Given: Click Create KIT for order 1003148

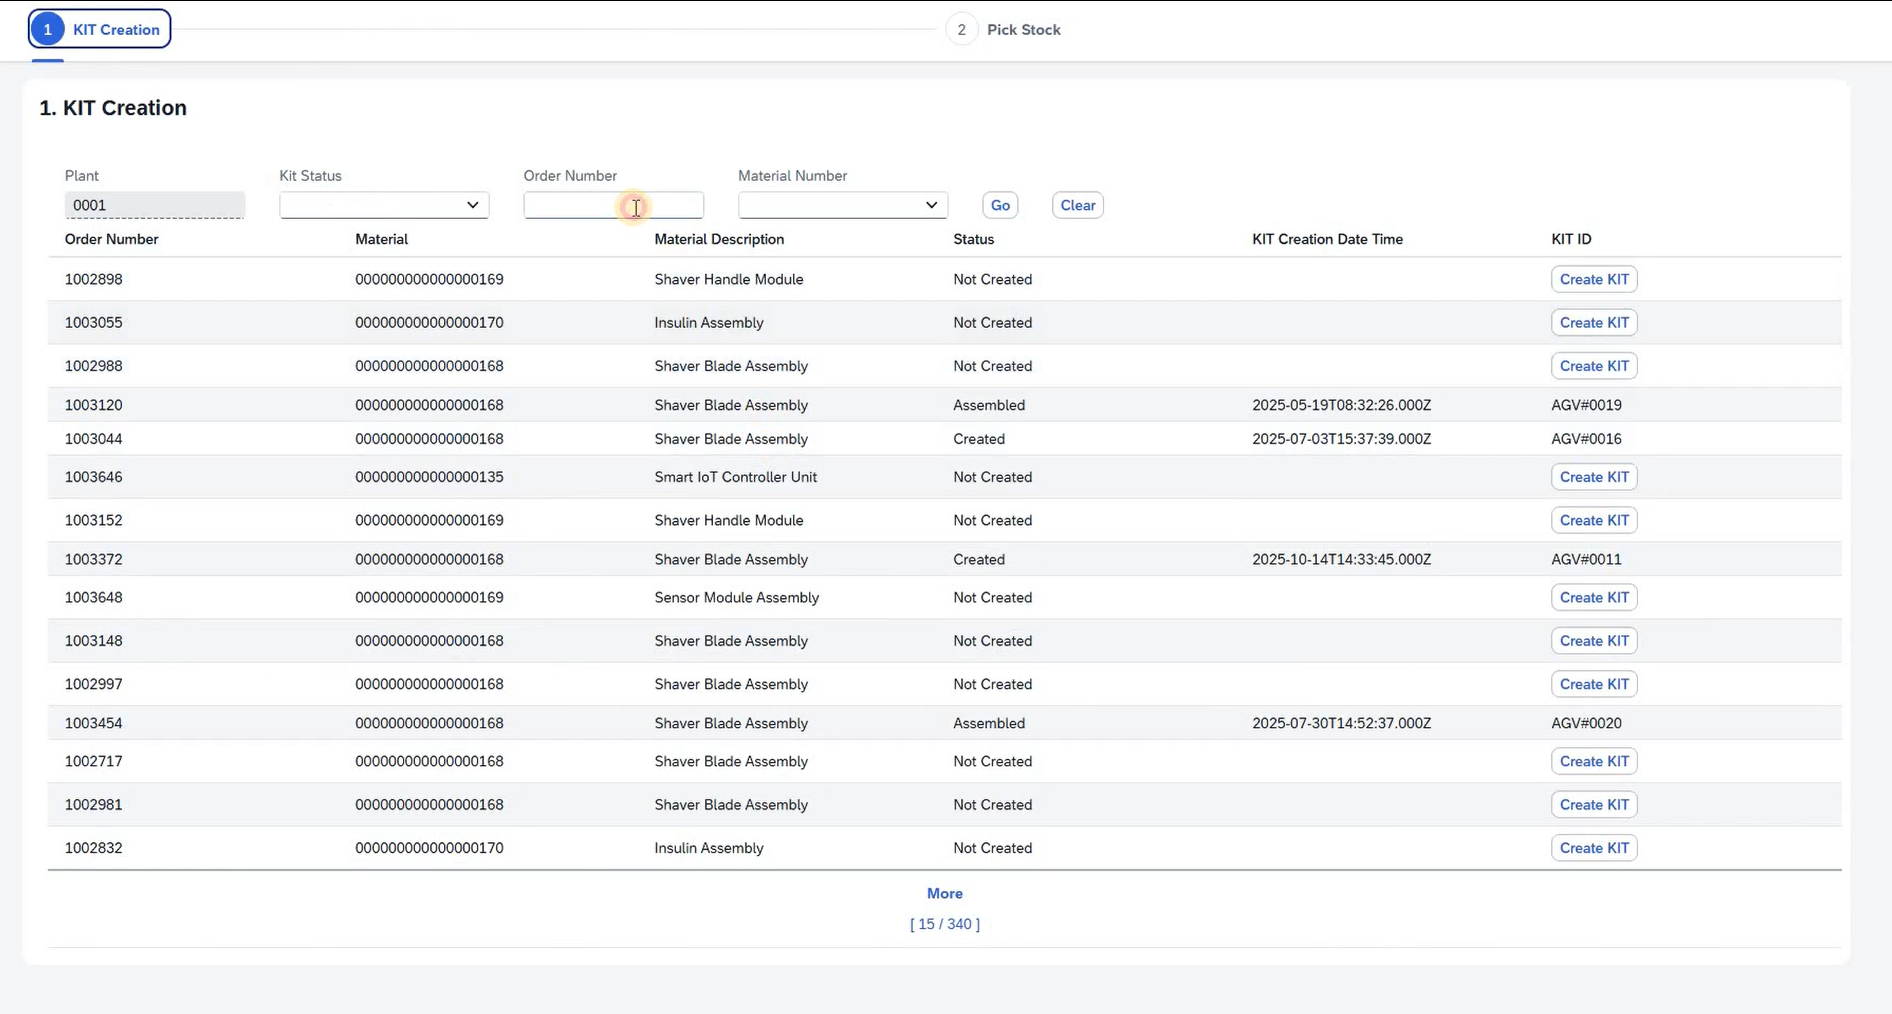Looking at the screenshot, I should pos(1593,641).
